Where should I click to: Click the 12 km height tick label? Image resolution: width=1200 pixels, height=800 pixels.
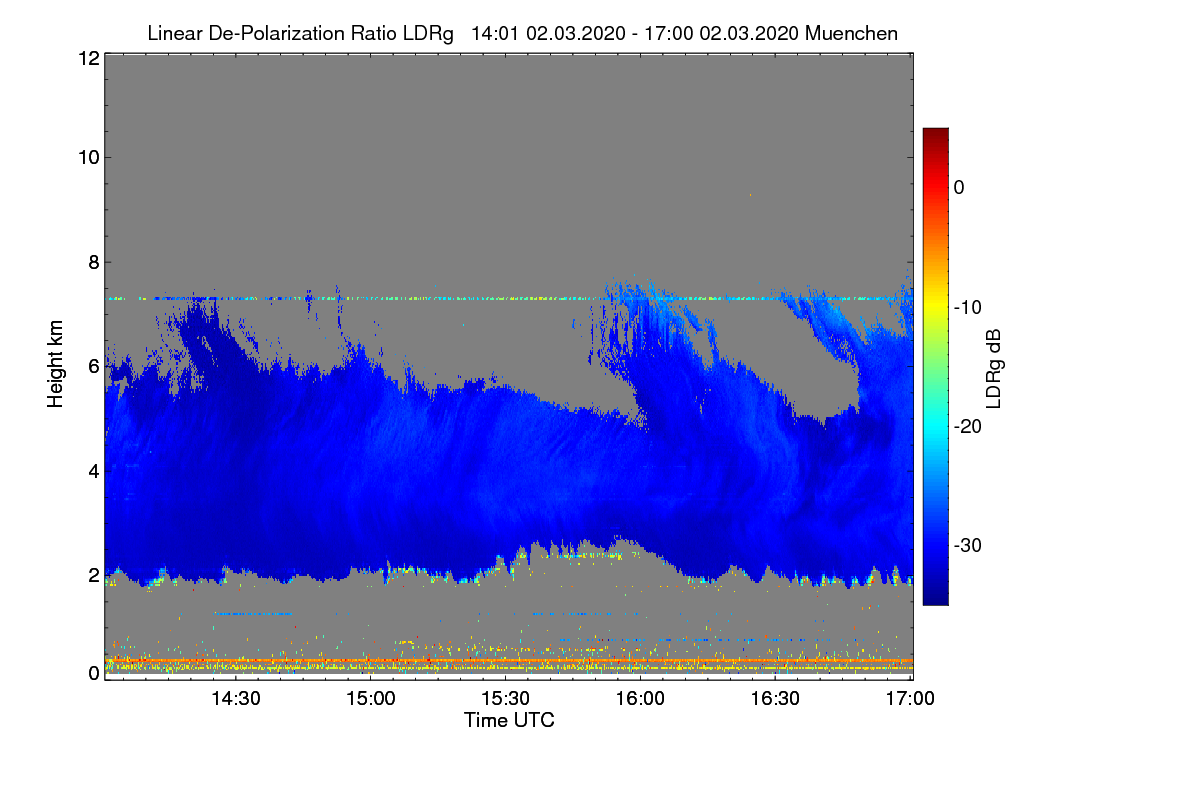[x=87, y=58]
